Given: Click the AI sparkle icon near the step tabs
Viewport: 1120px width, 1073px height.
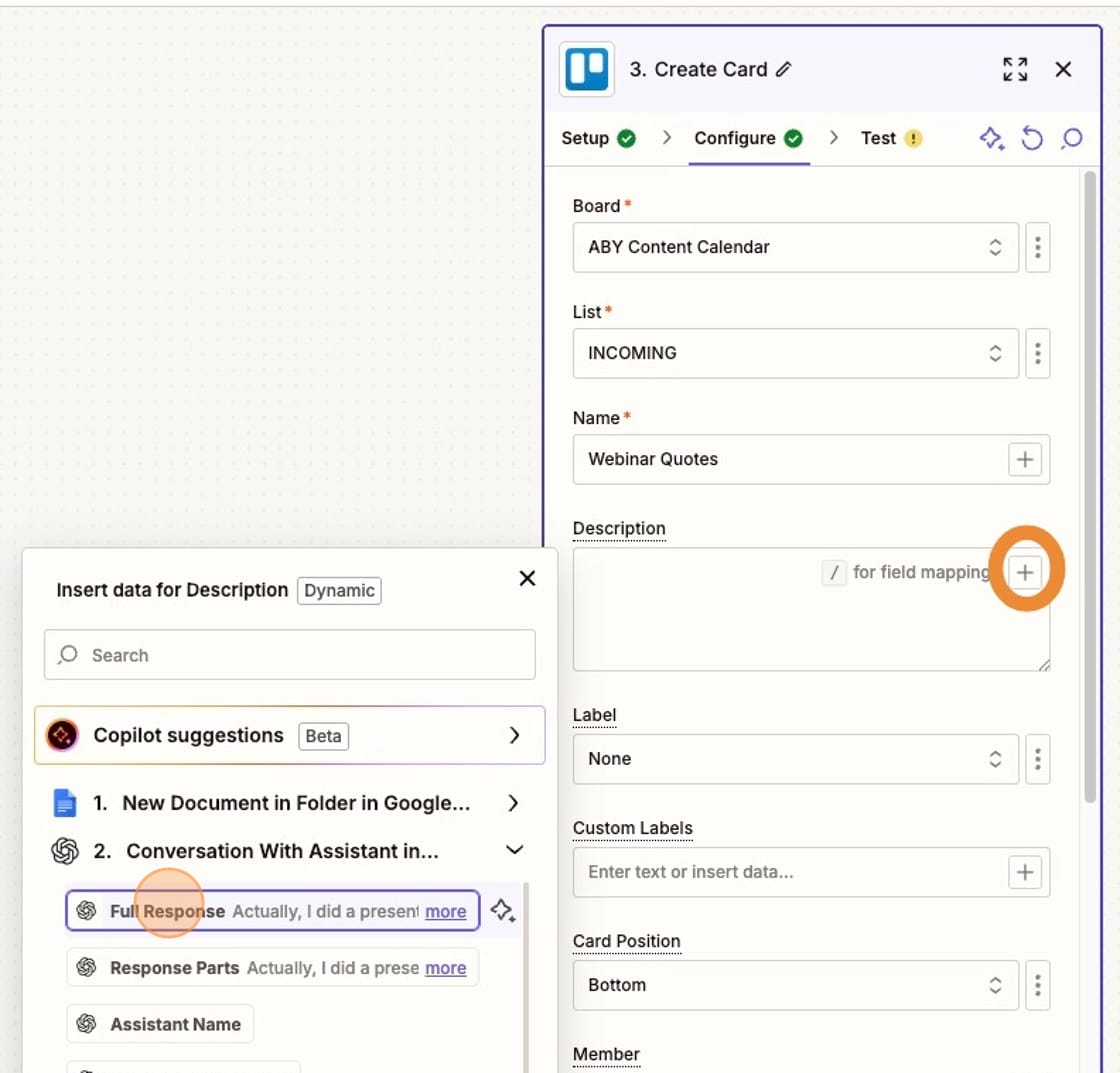Looking at the screenshot, I should (x=991, y=139).
